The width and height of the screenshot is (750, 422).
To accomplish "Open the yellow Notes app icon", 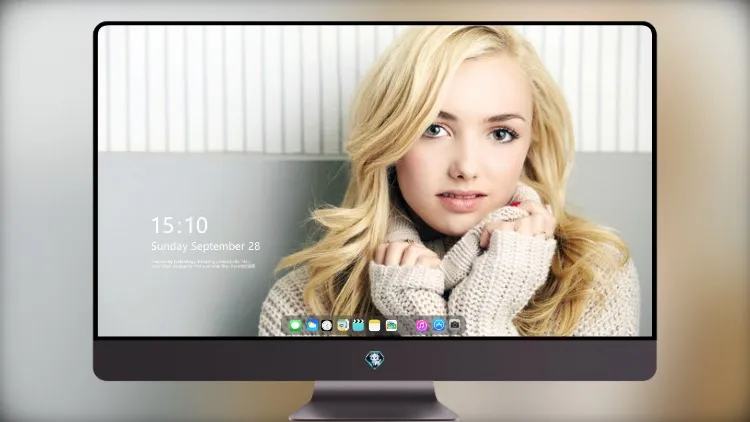I will [x=375, y=326].
